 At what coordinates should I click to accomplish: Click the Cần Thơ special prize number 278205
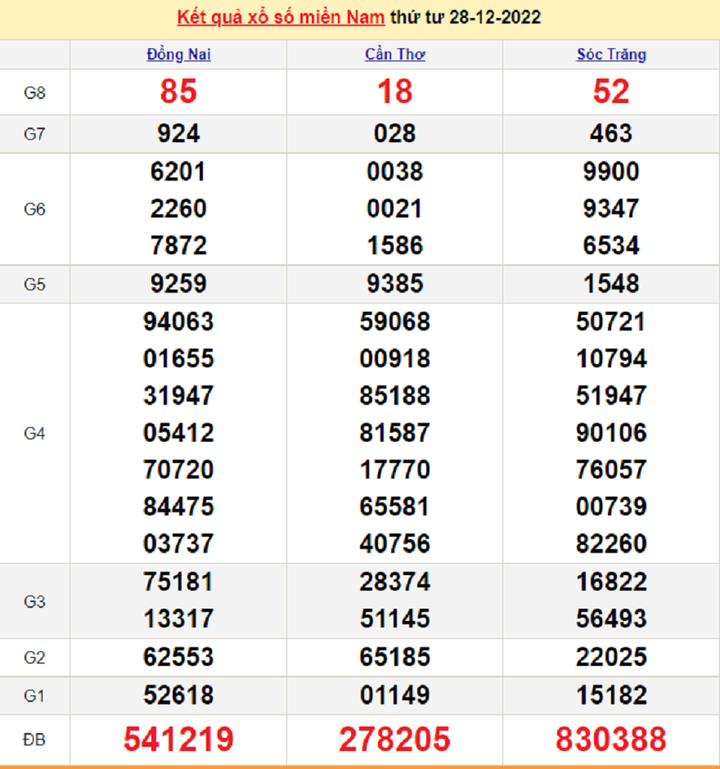(394, 739)
